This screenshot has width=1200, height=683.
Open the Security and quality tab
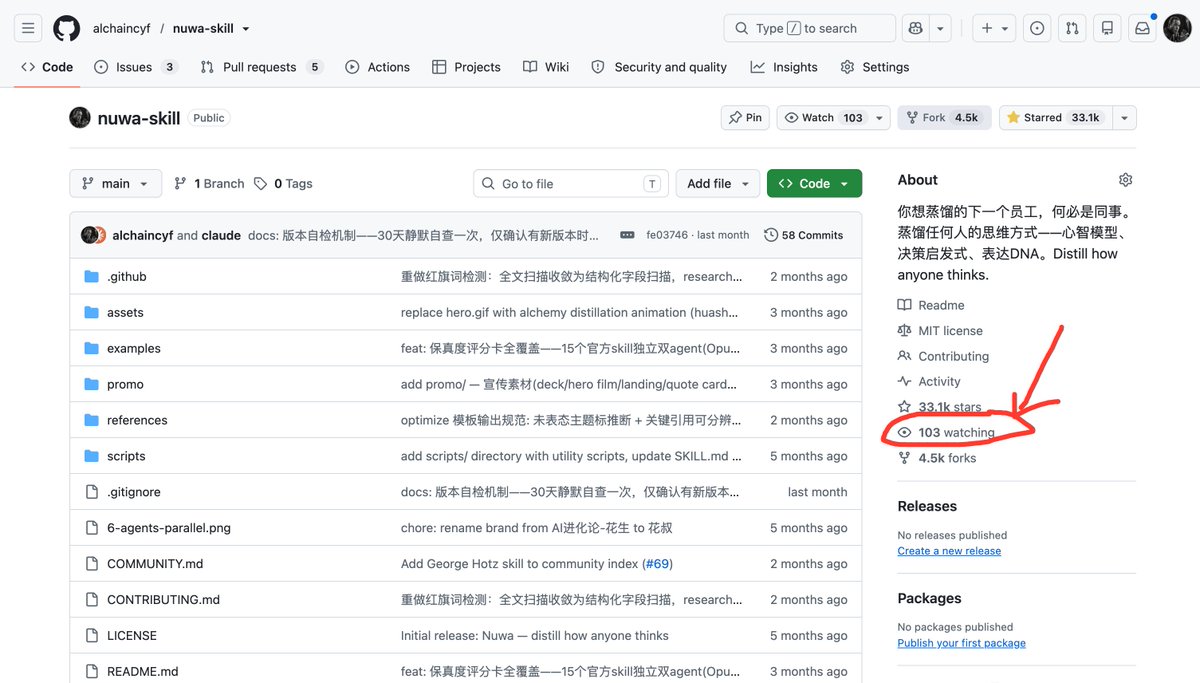659,67
